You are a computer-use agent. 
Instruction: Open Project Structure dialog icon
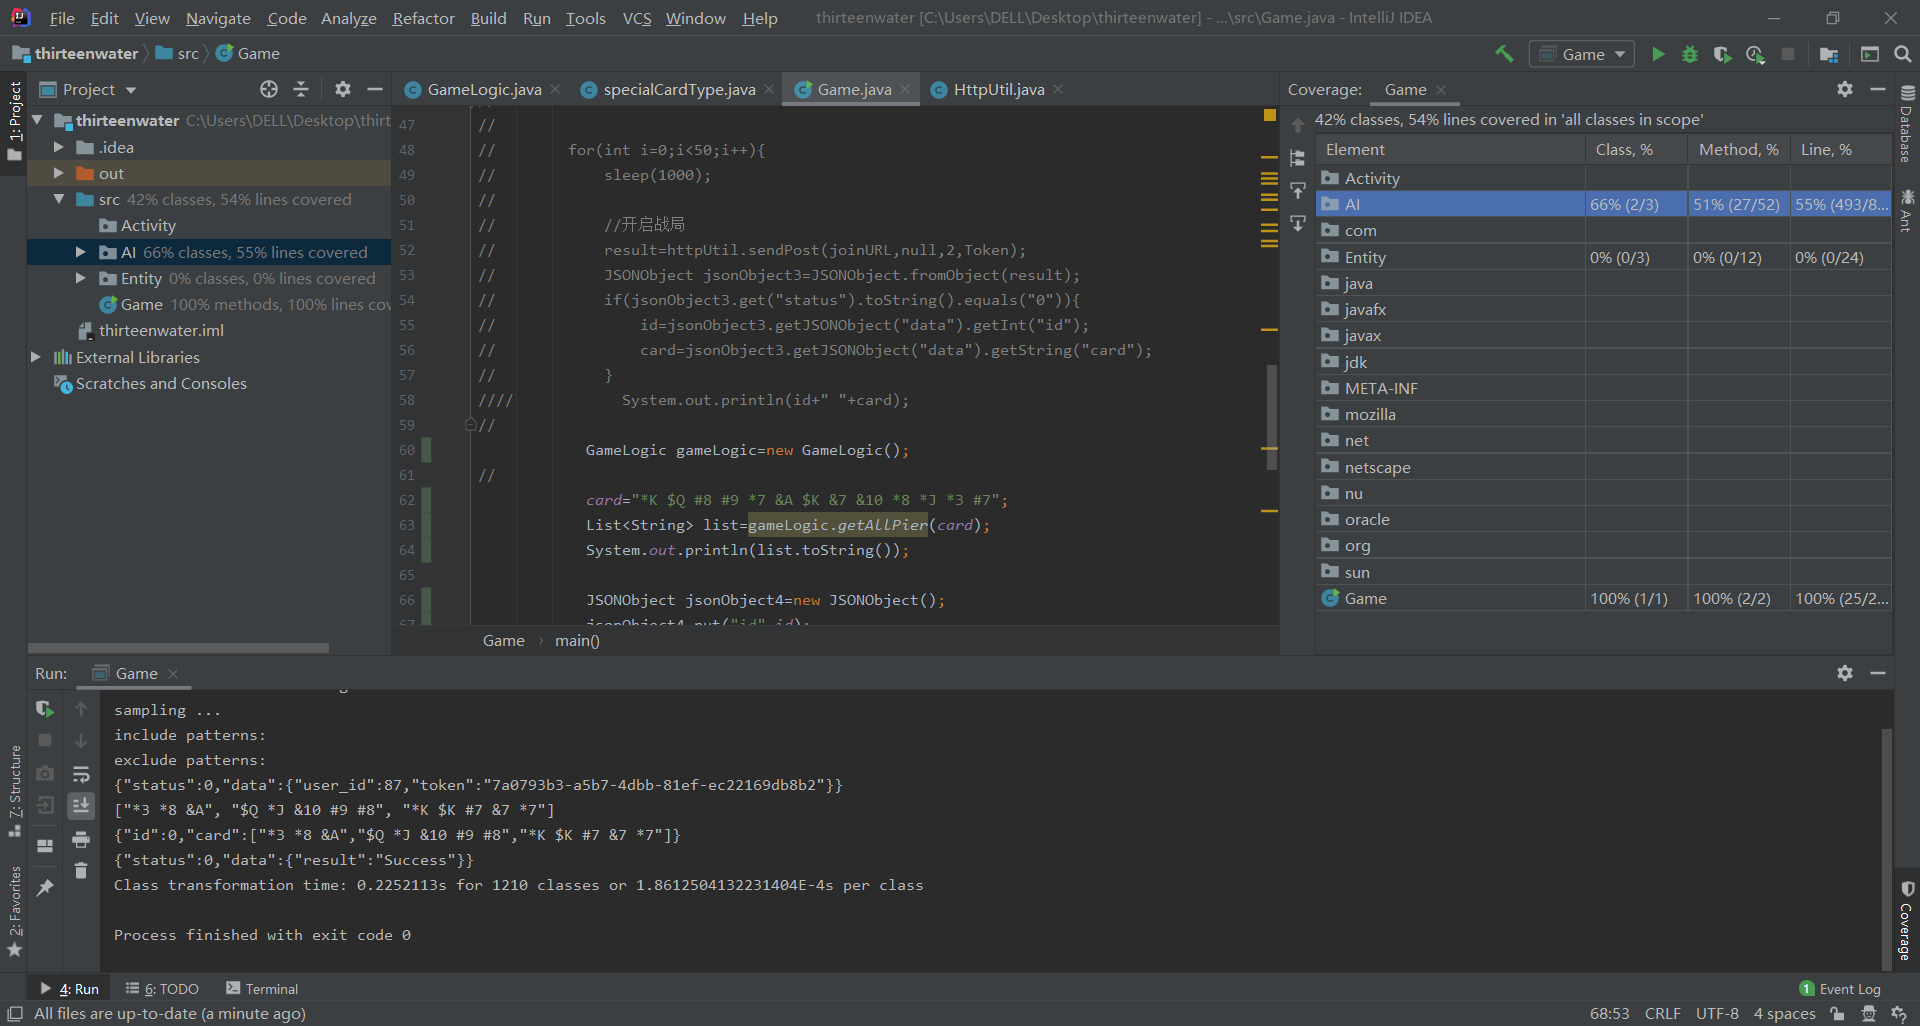click(x=1829, y=54)
